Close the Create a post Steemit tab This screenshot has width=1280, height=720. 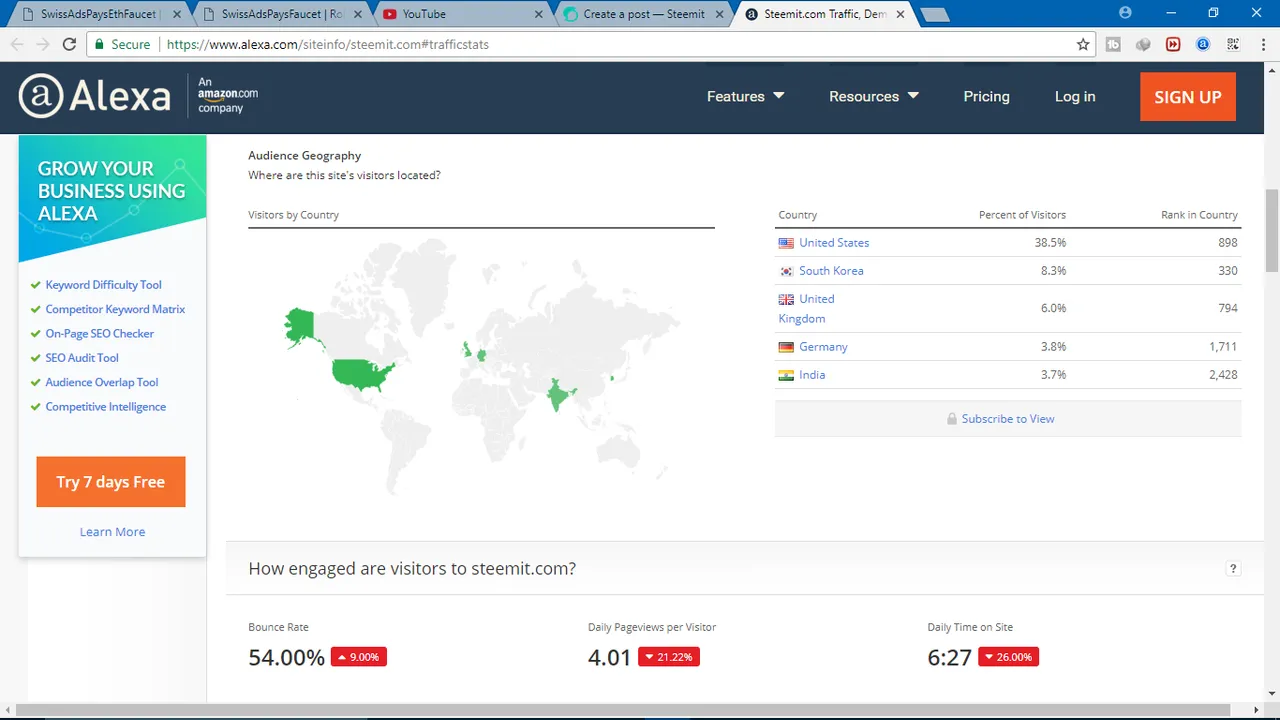pyautogui.click(x=720, y=14)
